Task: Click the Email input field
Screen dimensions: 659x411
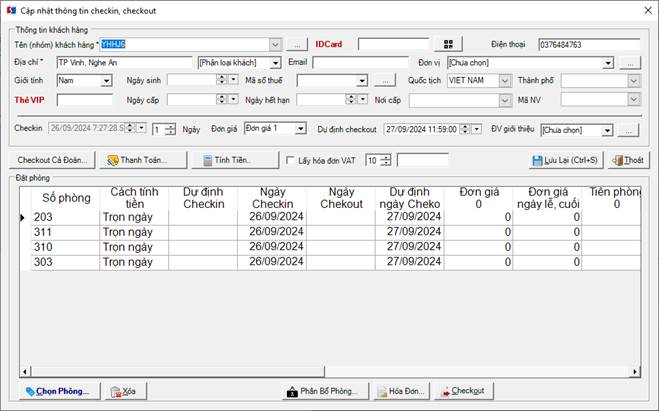Action: [x=360, y=63]
